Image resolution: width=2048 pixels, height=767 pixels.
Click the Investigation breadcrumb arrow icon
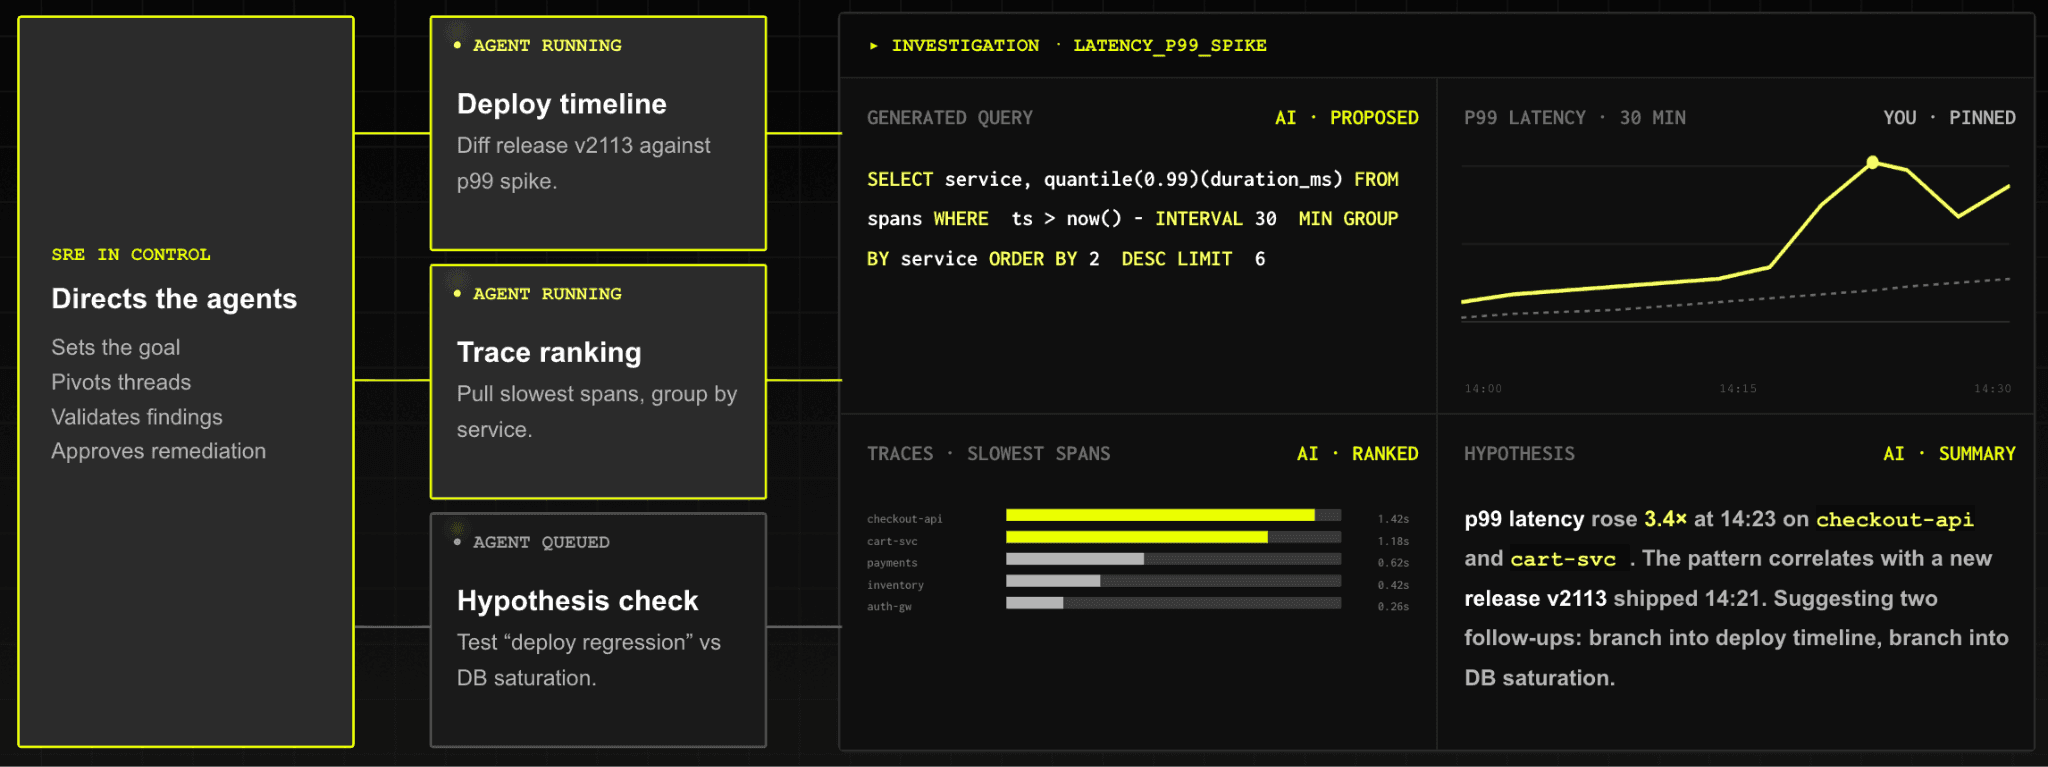click(x=873, y=46)
